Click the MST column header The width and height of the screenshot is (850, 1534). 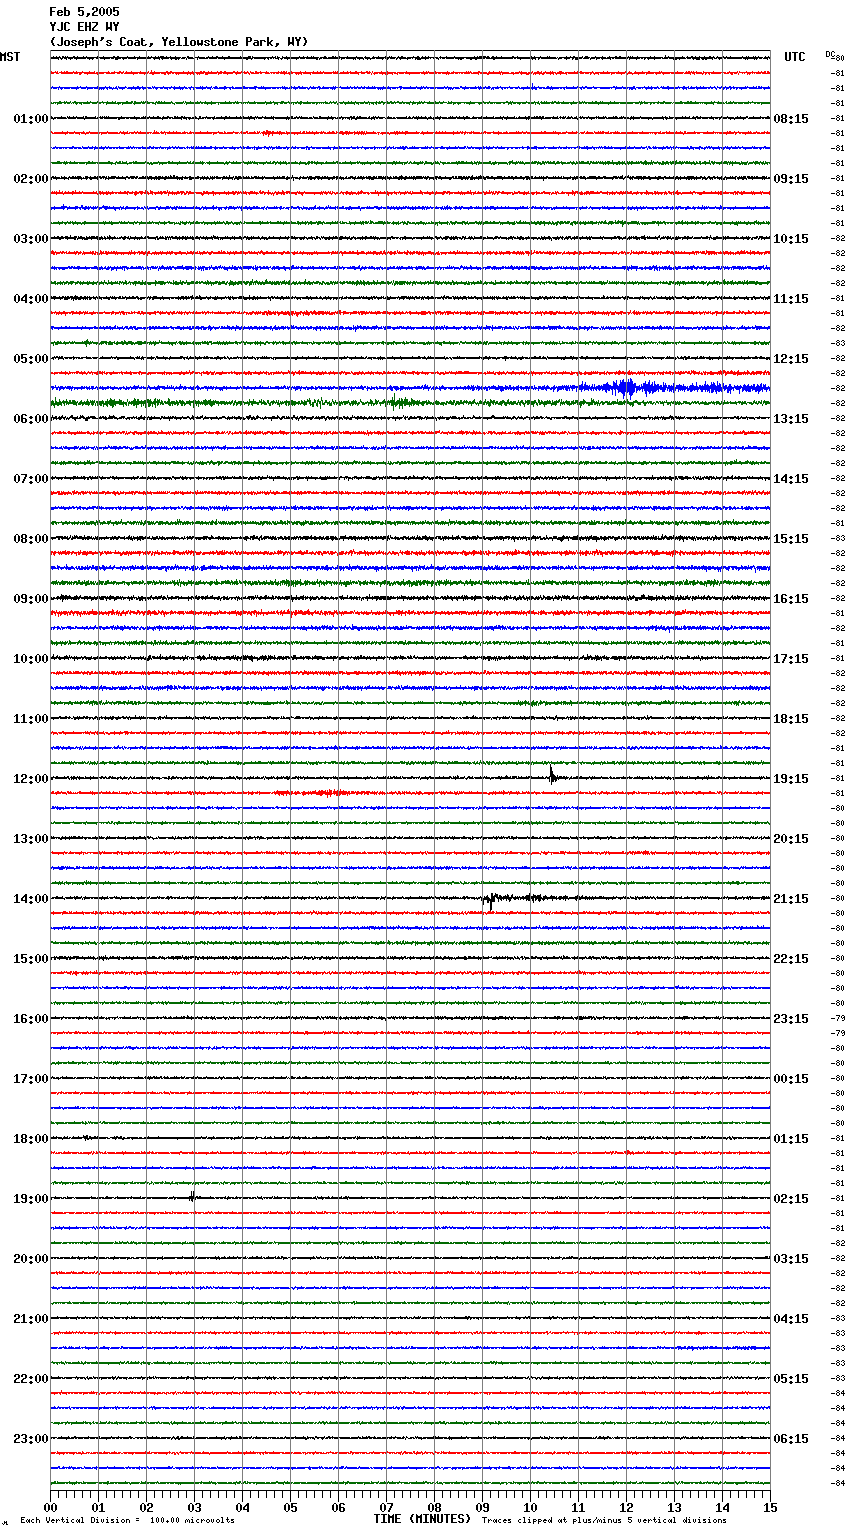pos(10,57)
